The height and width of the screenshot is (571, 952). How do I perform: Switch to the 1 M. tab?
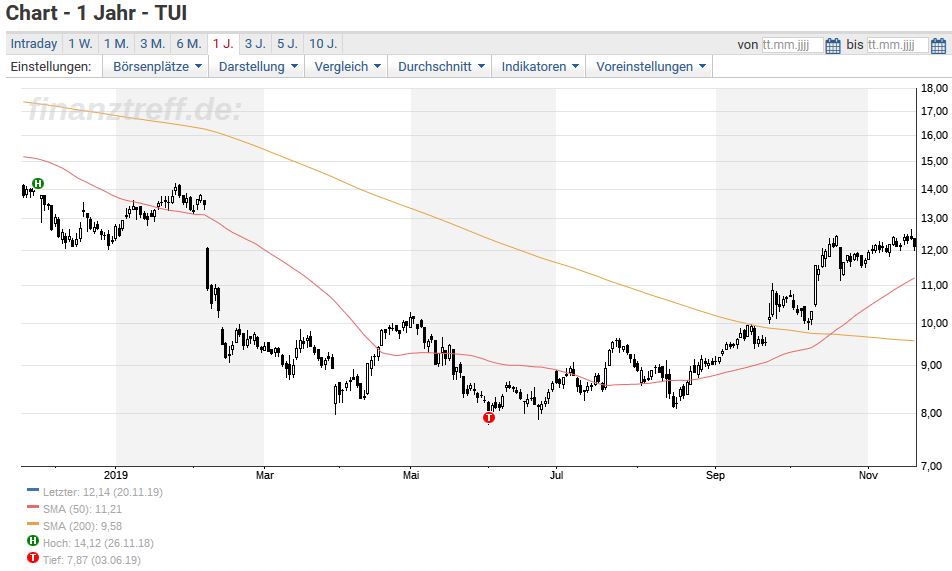click(116, 44)
